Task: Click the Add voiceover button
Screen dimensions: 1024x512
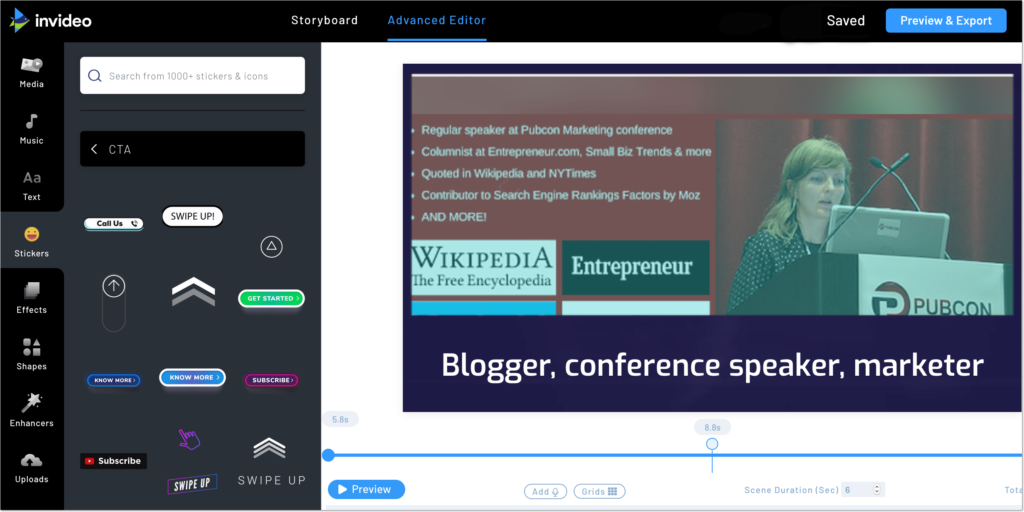Action: [546, 491]
